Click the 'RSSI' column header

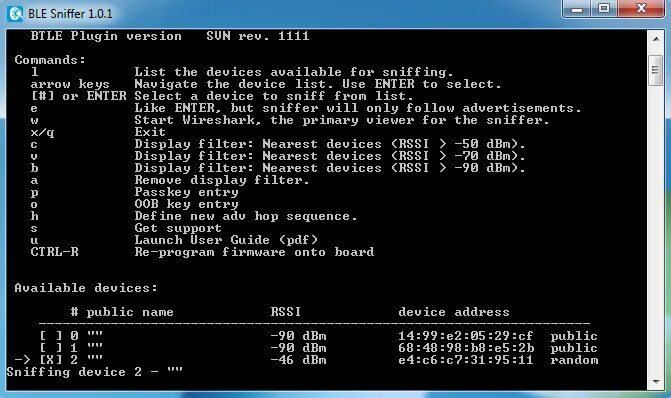(x=285, y=312)
